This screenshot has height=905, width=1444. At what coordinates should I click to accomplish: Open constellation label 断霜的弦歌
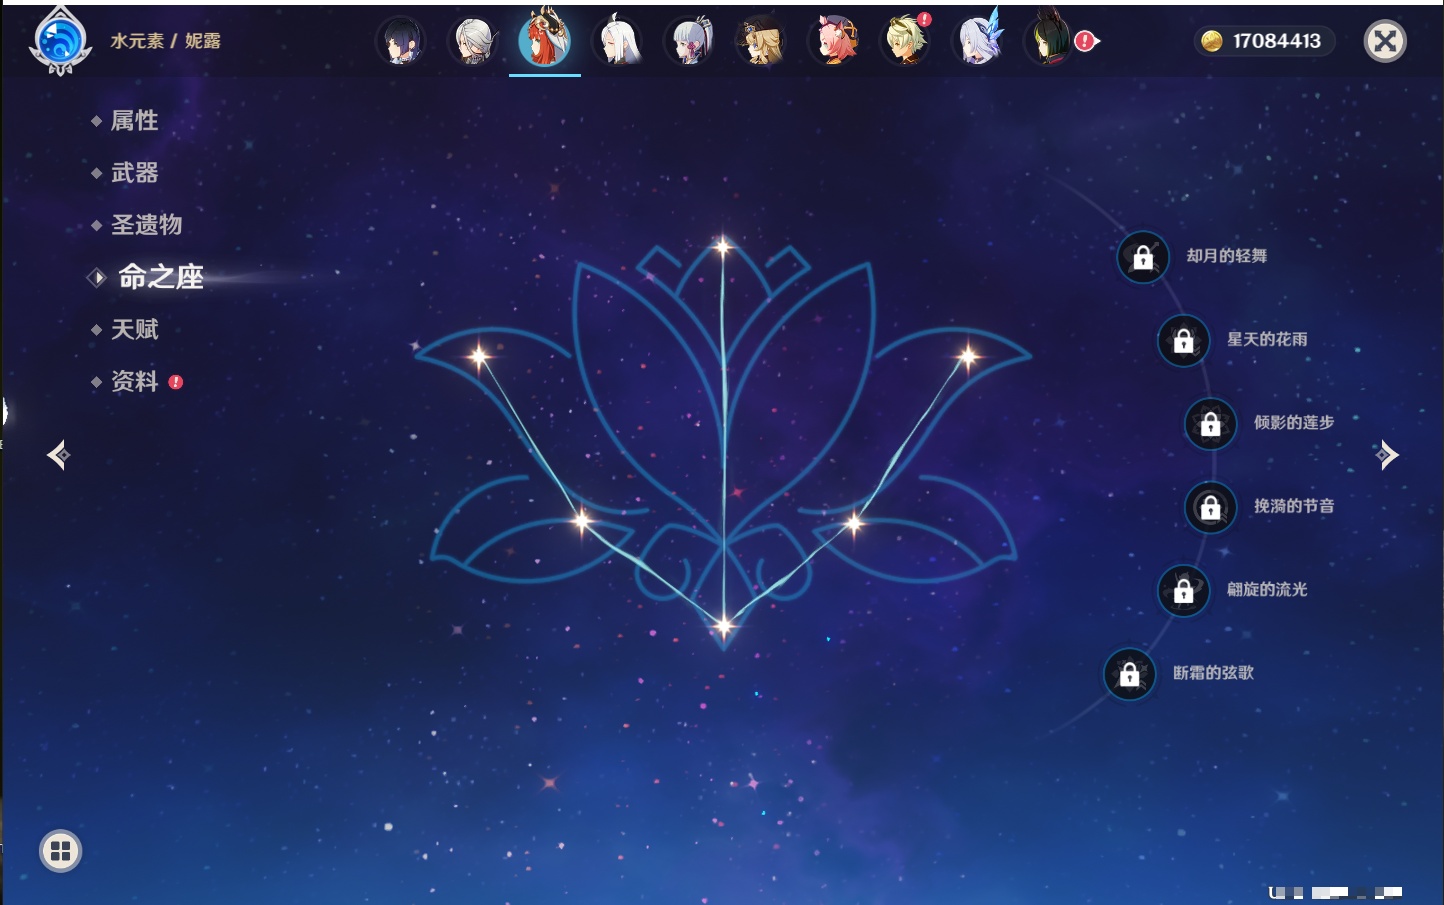point(1213,673)
